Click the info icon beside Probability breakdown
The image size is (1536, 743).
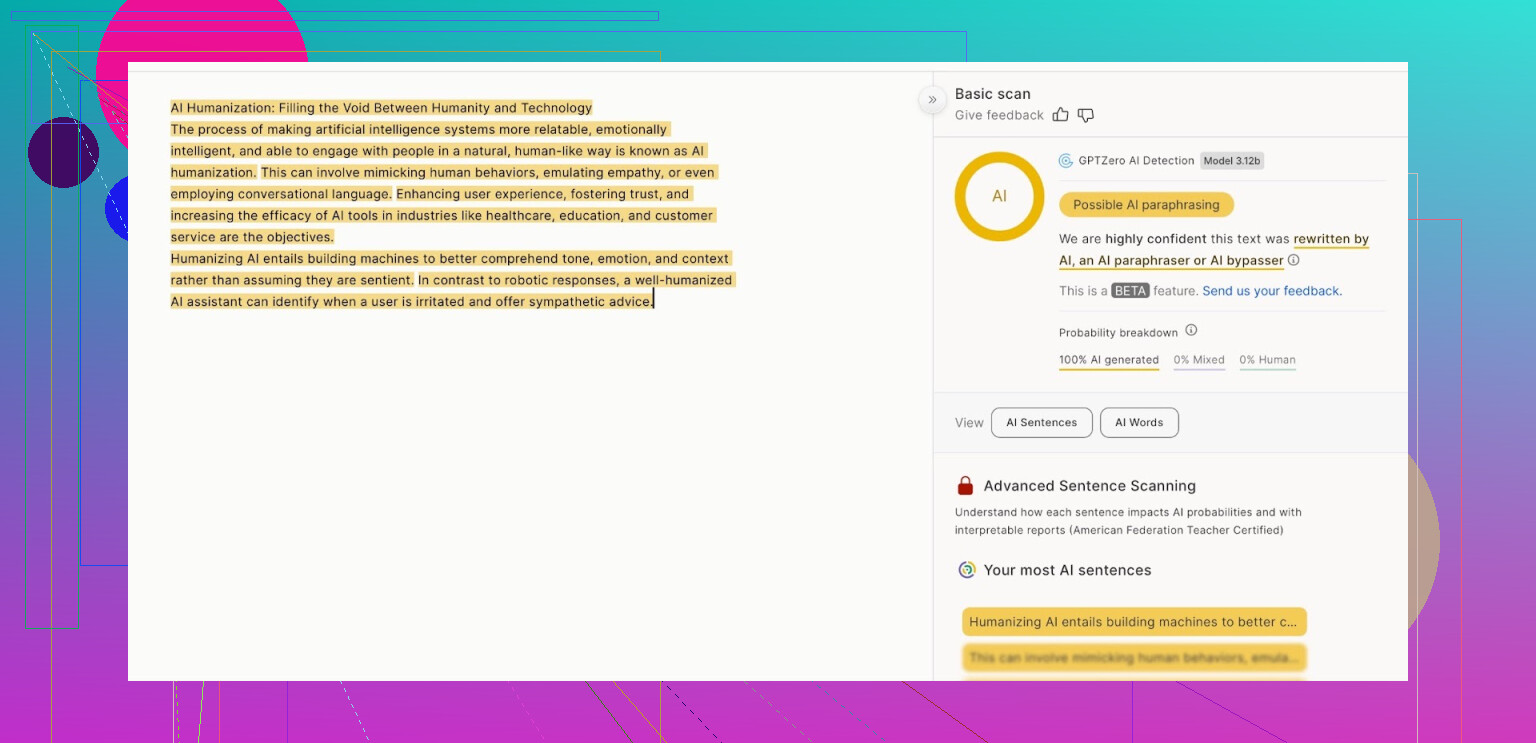click(x=1191, y=331)
